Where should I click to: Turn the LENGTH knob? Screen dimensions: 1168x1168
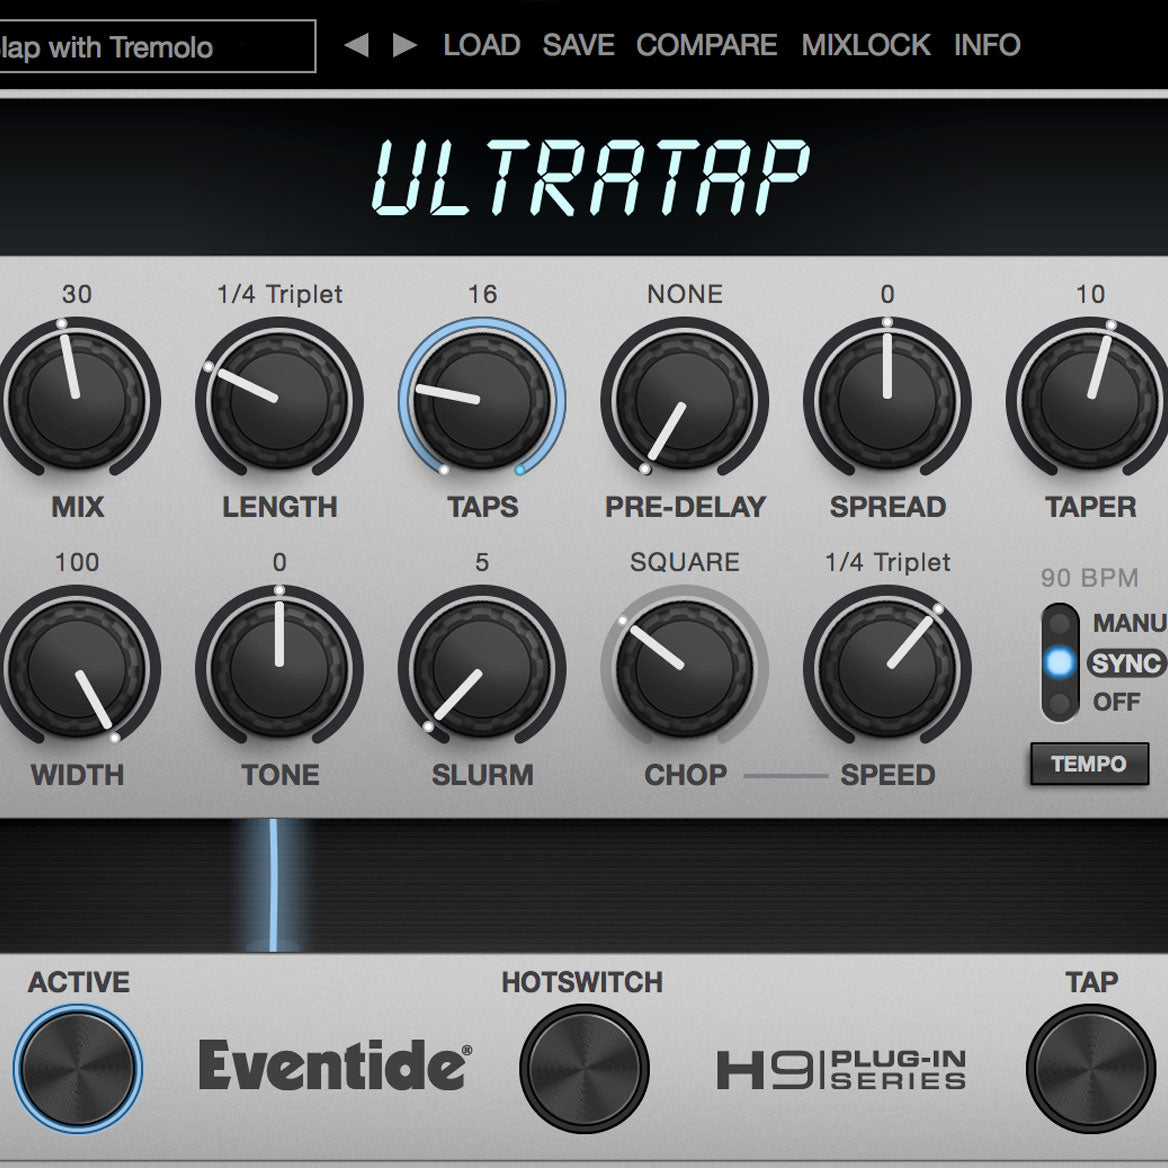tap(280, 398)
